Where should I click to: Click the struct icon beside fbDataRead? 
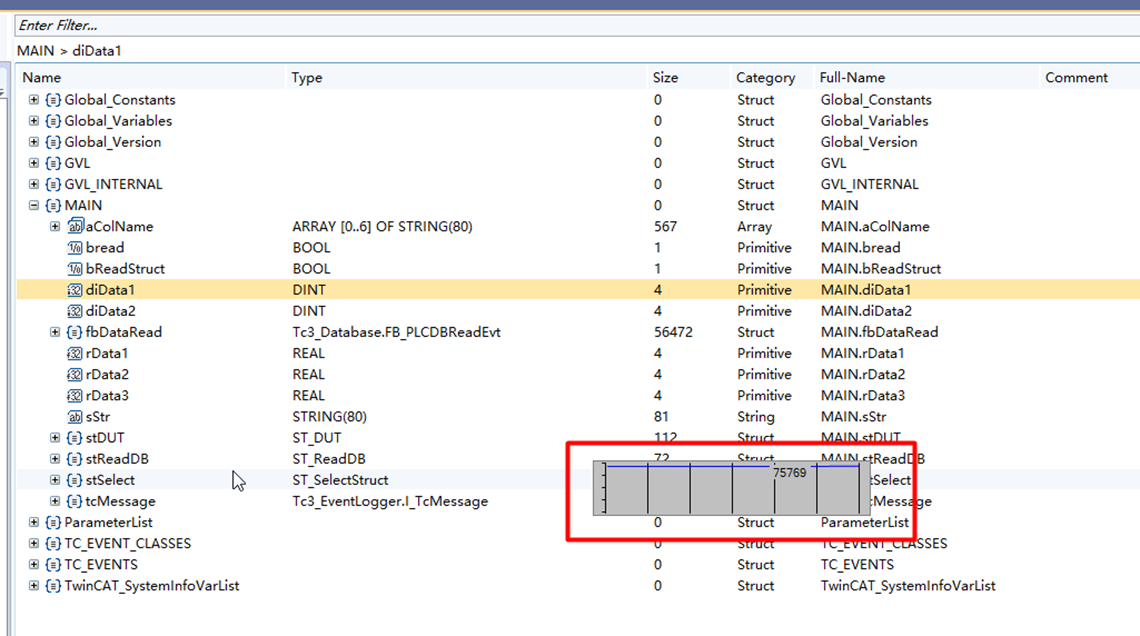tap(74, 331)
